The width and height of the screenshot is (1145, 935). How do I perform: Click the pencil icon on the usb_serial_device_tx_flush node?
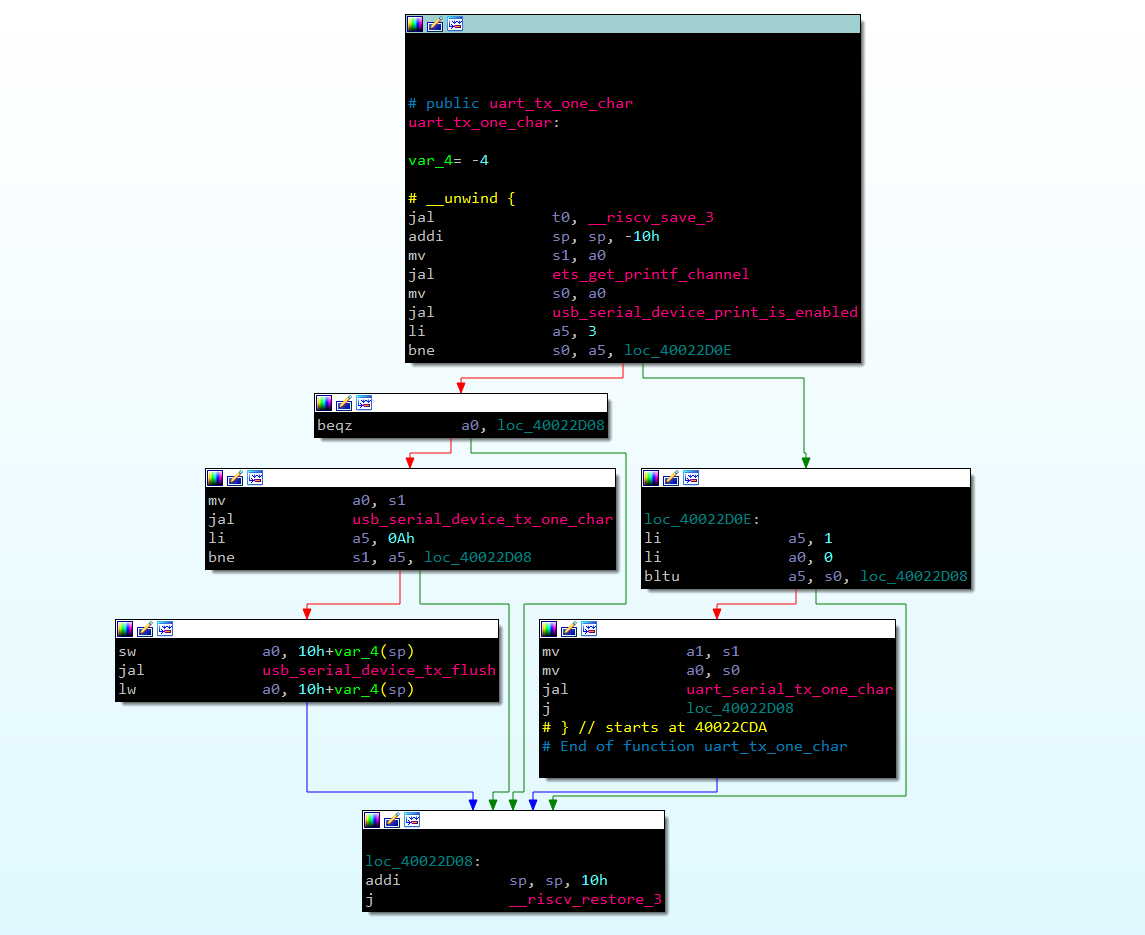[x=145, y=629]
